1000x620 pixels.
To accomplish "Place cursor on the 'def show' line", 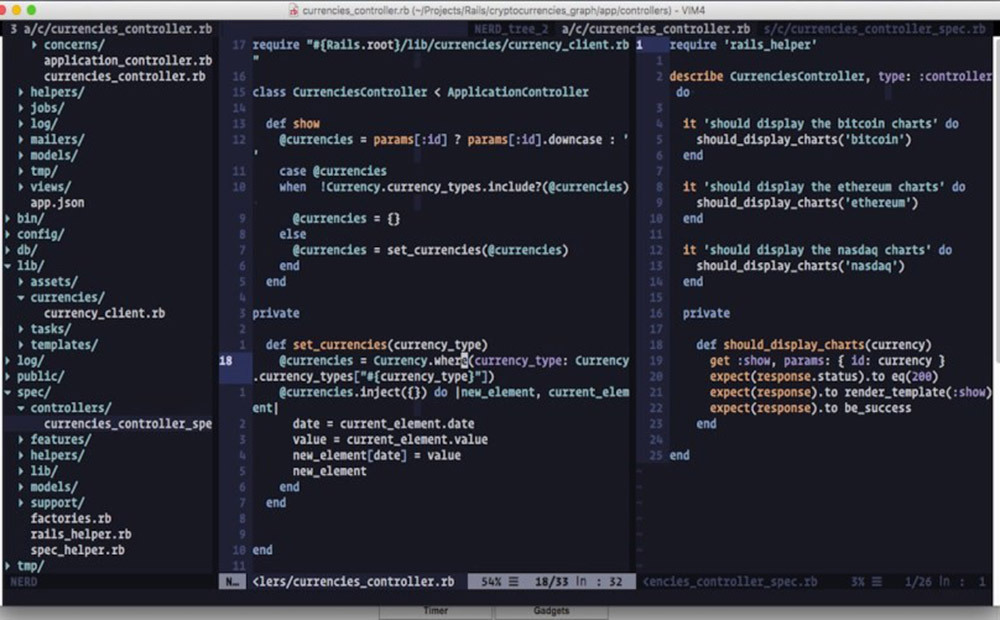I will (x=292, y=123).
